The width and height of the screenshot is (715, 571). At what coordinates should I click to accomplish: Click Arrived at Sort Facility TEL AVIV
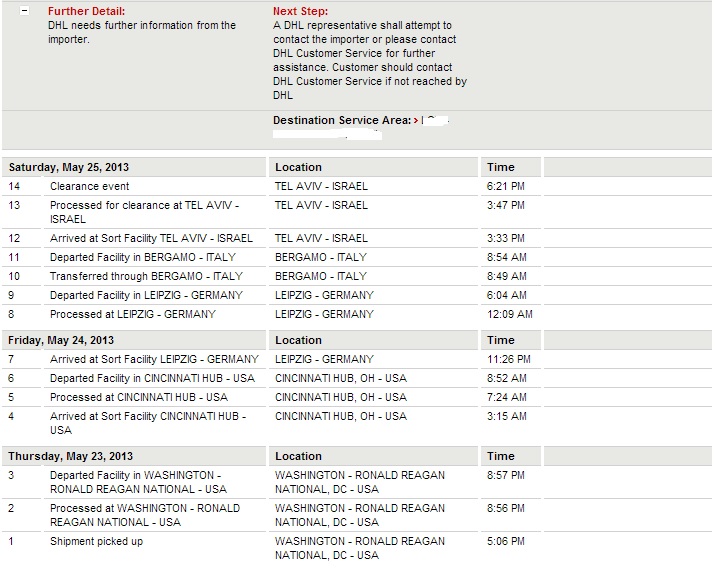(151, 238)
